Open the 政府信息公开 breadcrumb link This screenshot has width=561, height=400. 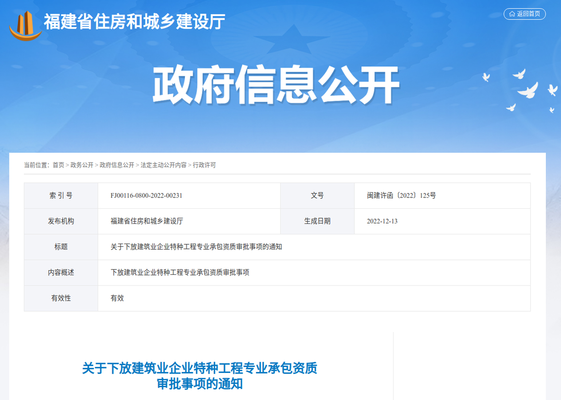[x=117, y=165]
